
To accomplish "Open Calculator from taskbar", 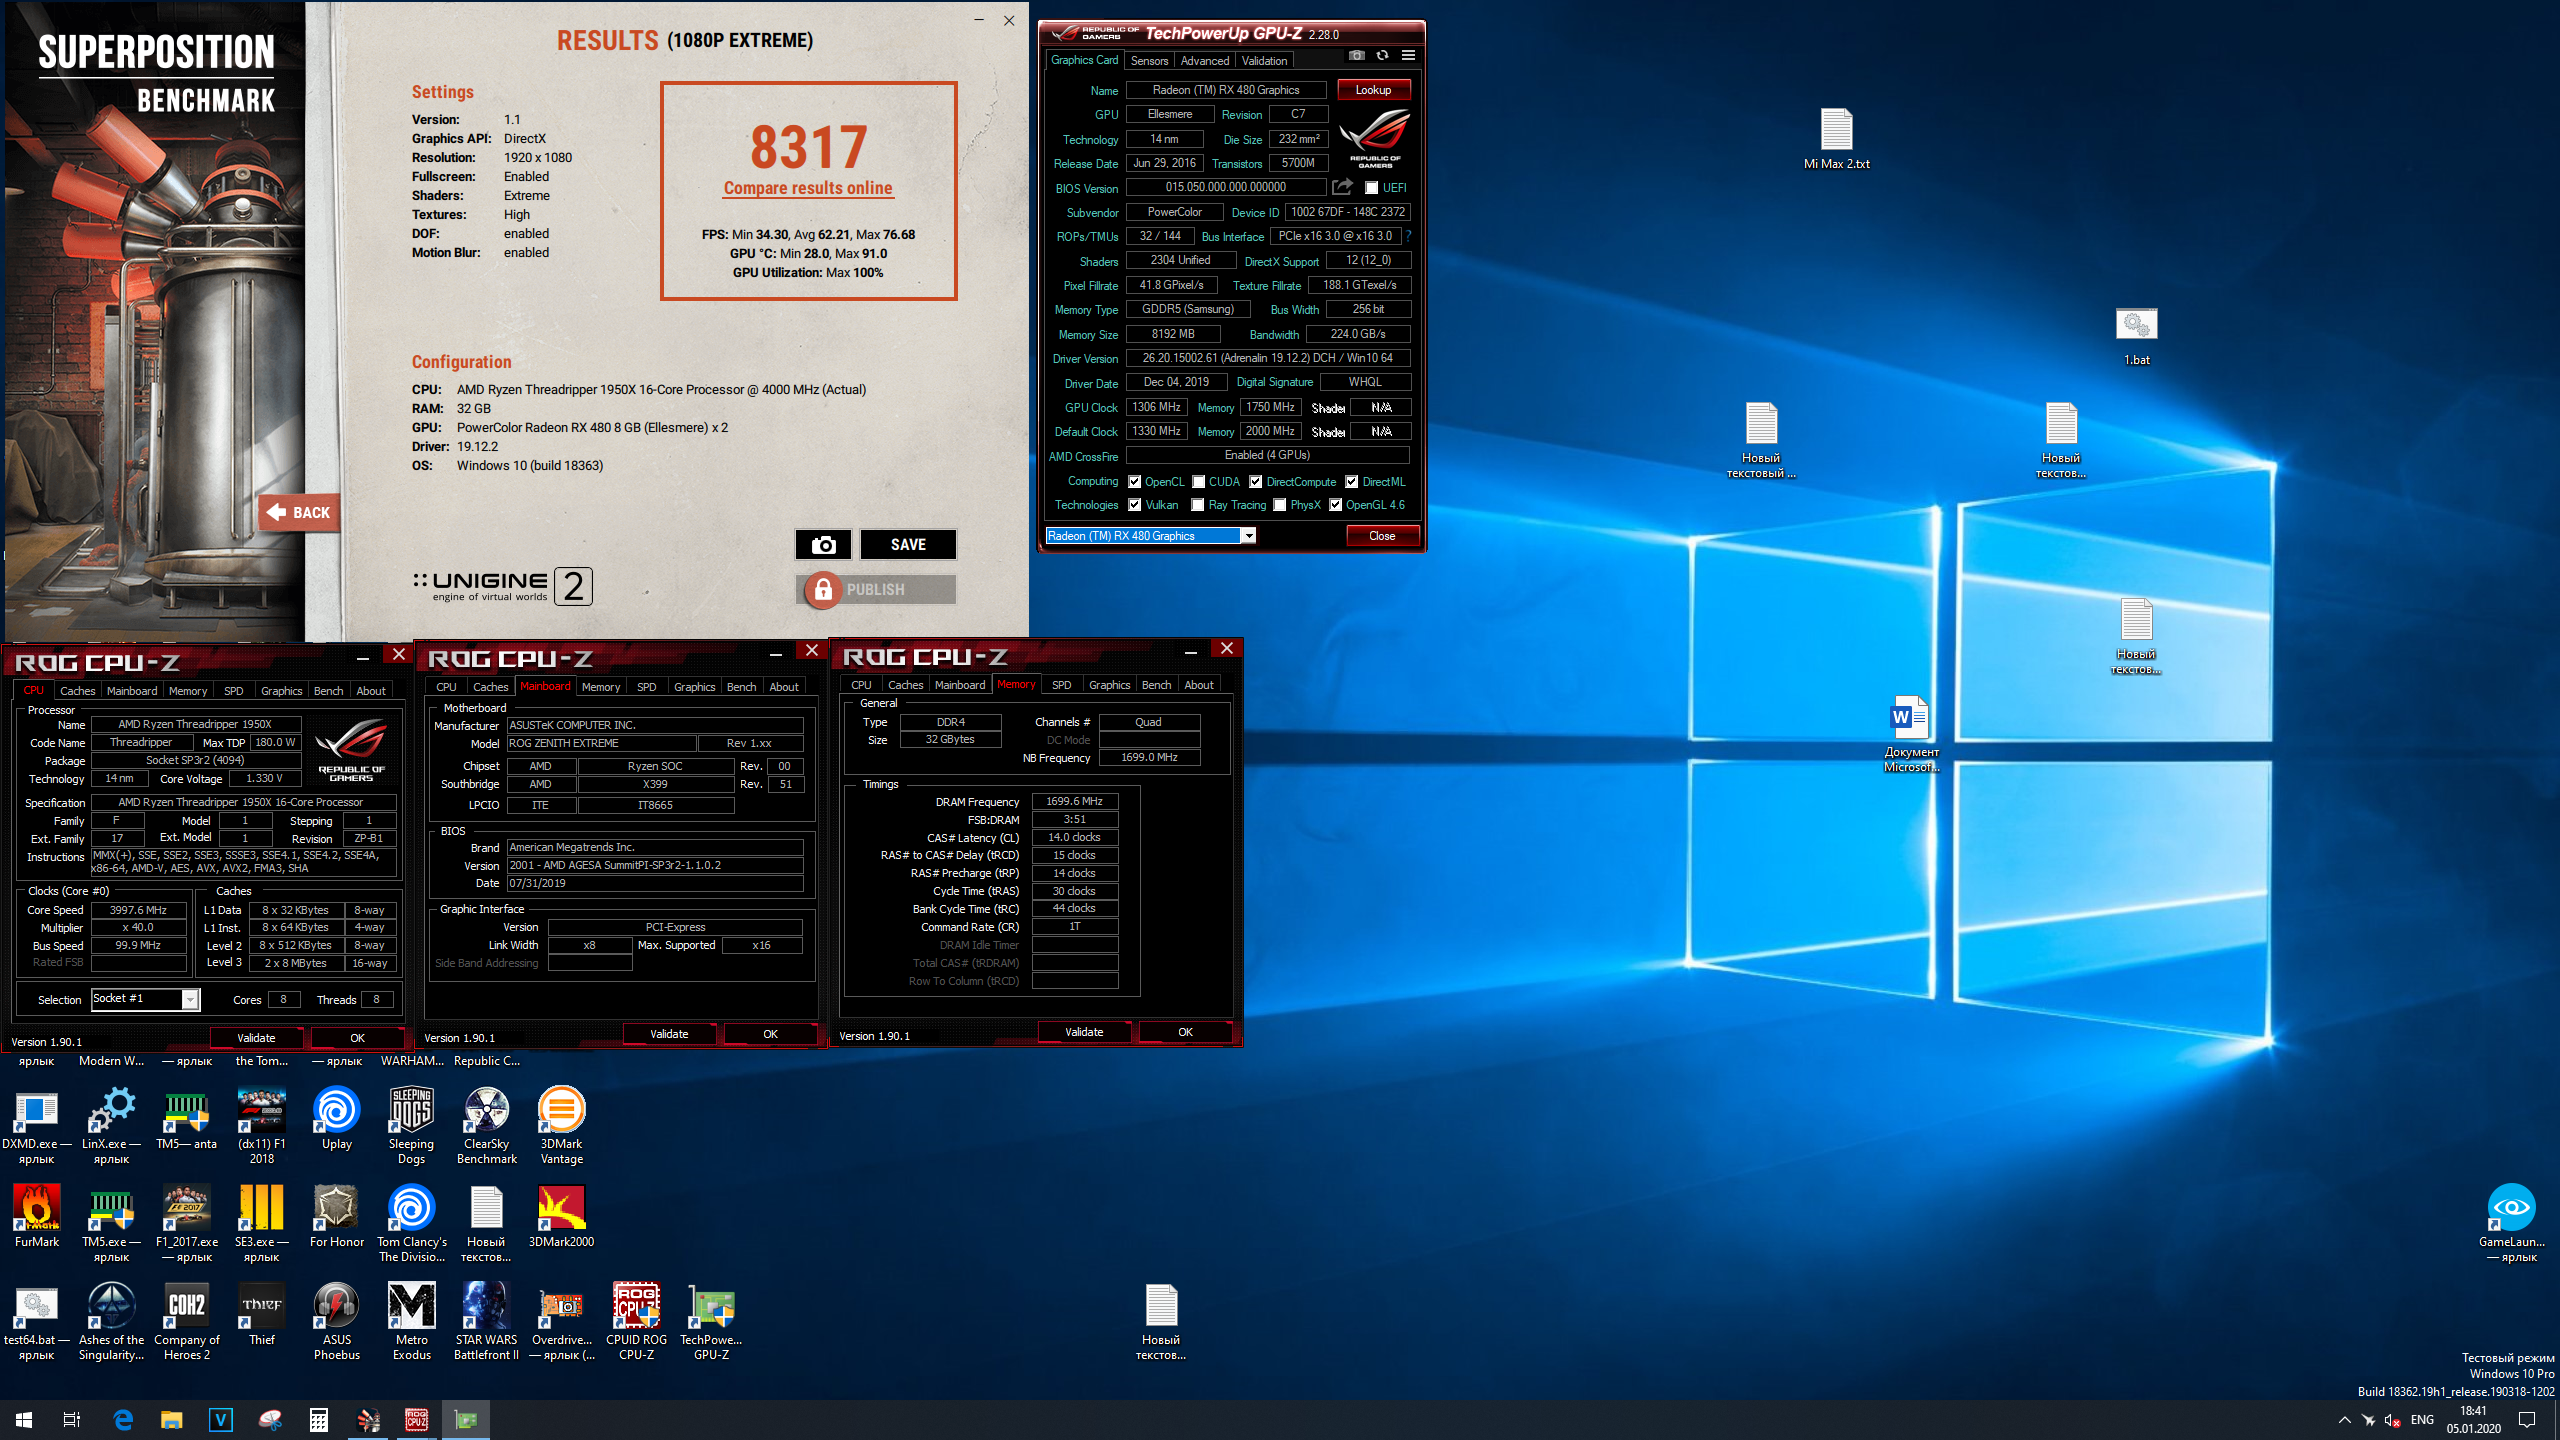I will coord(319,1420).
